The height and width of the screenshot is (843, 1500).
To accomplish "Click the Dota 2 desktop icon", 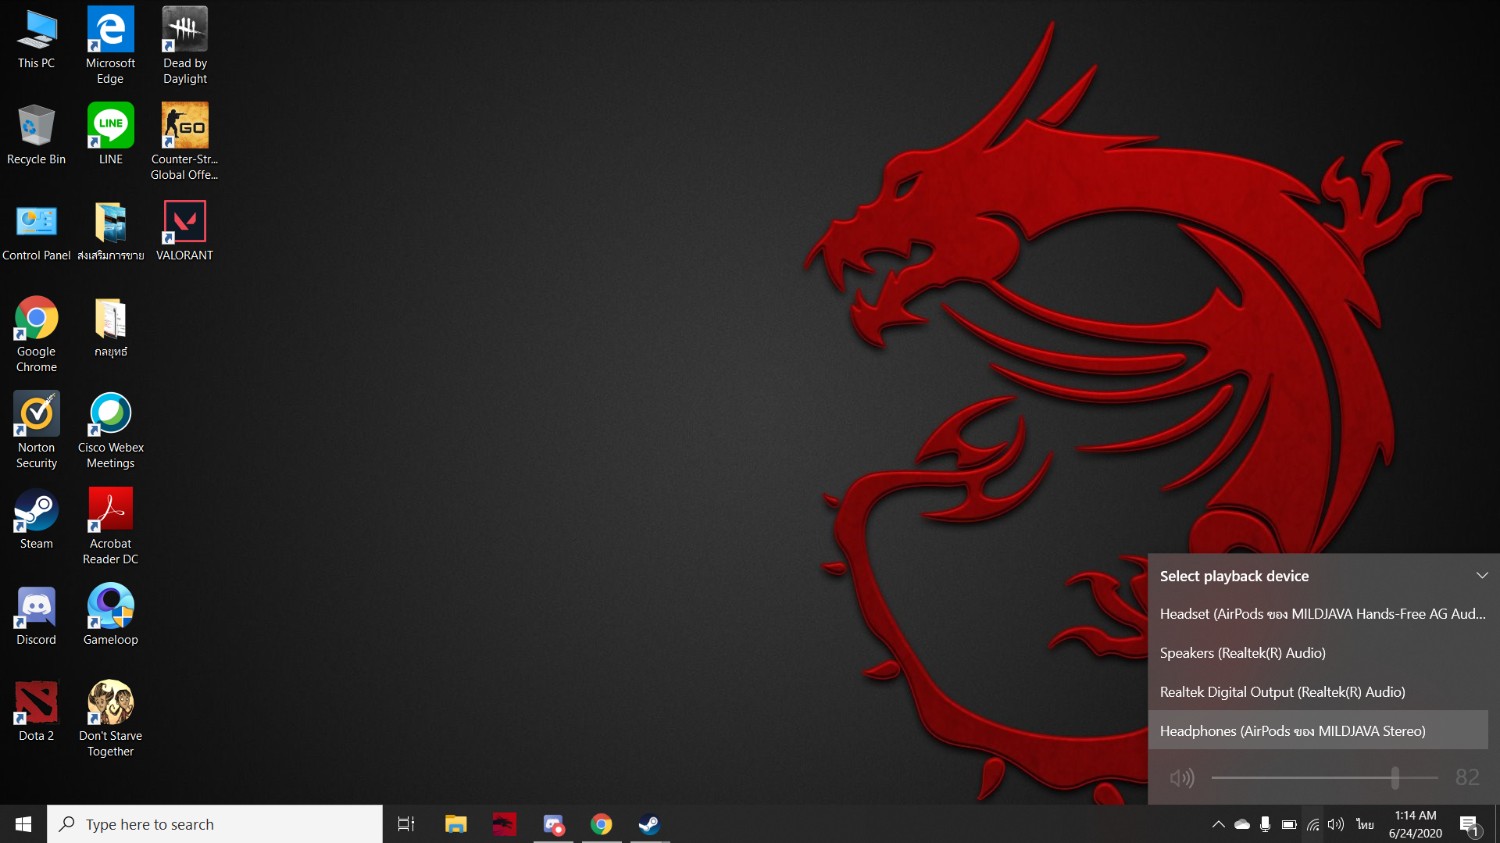I will coord(36,711).
